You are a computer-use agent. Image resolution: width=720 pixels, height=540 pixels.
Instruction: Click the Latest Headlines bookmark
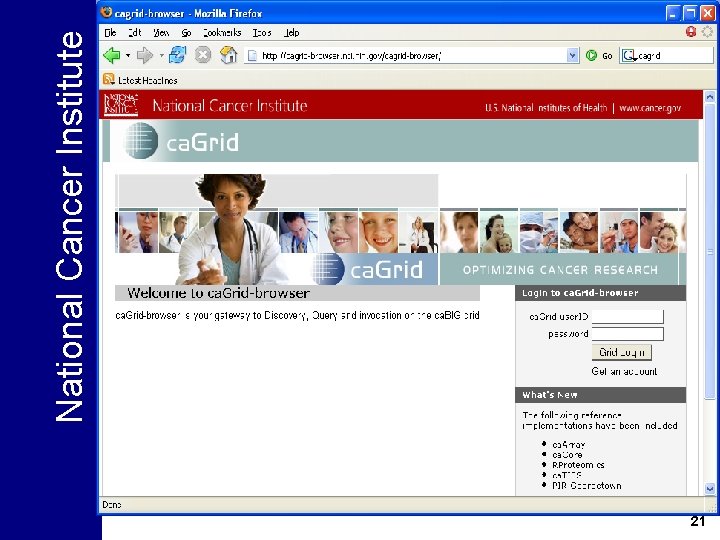pyautogui.click(x=147, y=80)
